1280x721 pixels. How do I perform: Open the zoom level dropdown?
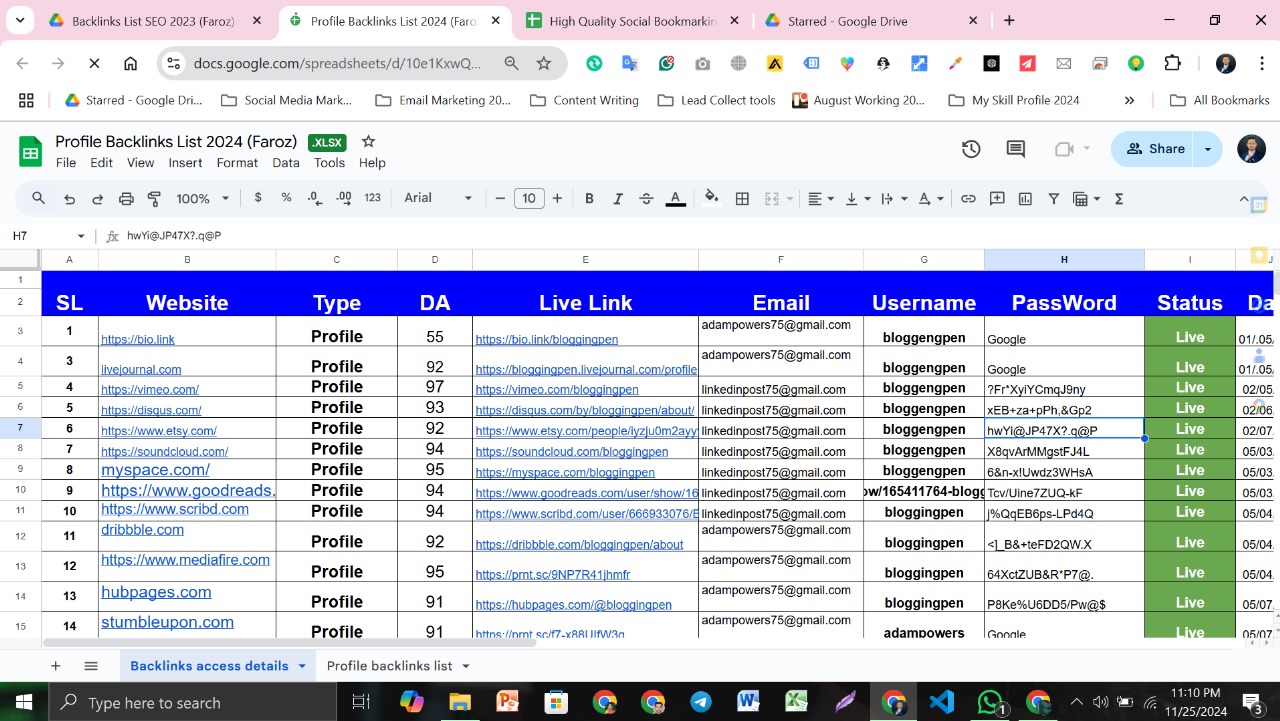[x=202, y=199]
